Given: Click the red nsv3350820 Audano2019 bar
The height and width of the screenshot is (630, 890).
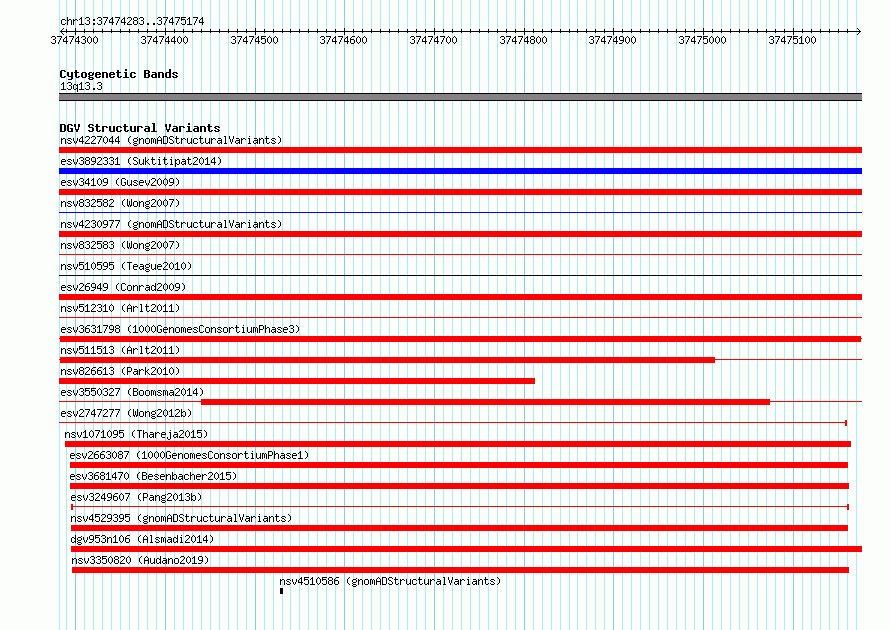Looking at the screenshot, I should pyautogui.click(x=460, y=570).
